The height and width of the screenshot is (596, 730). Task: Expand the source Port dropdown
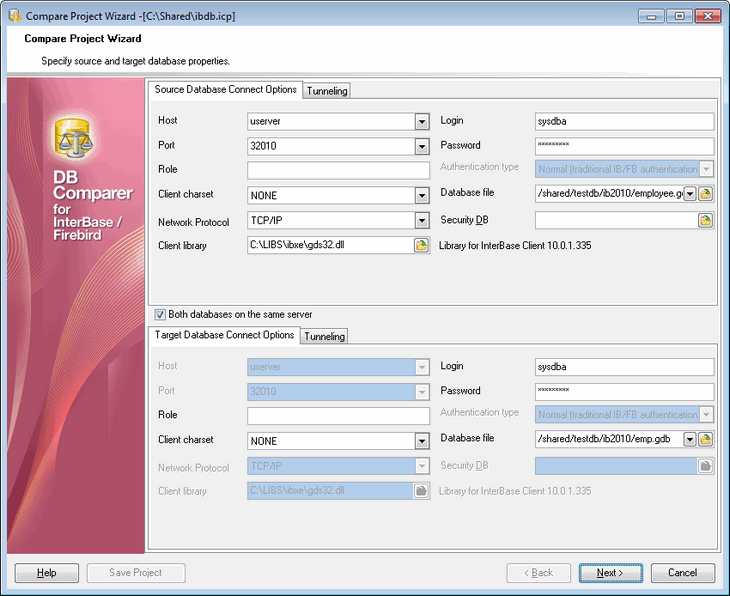tap(422, 146)
